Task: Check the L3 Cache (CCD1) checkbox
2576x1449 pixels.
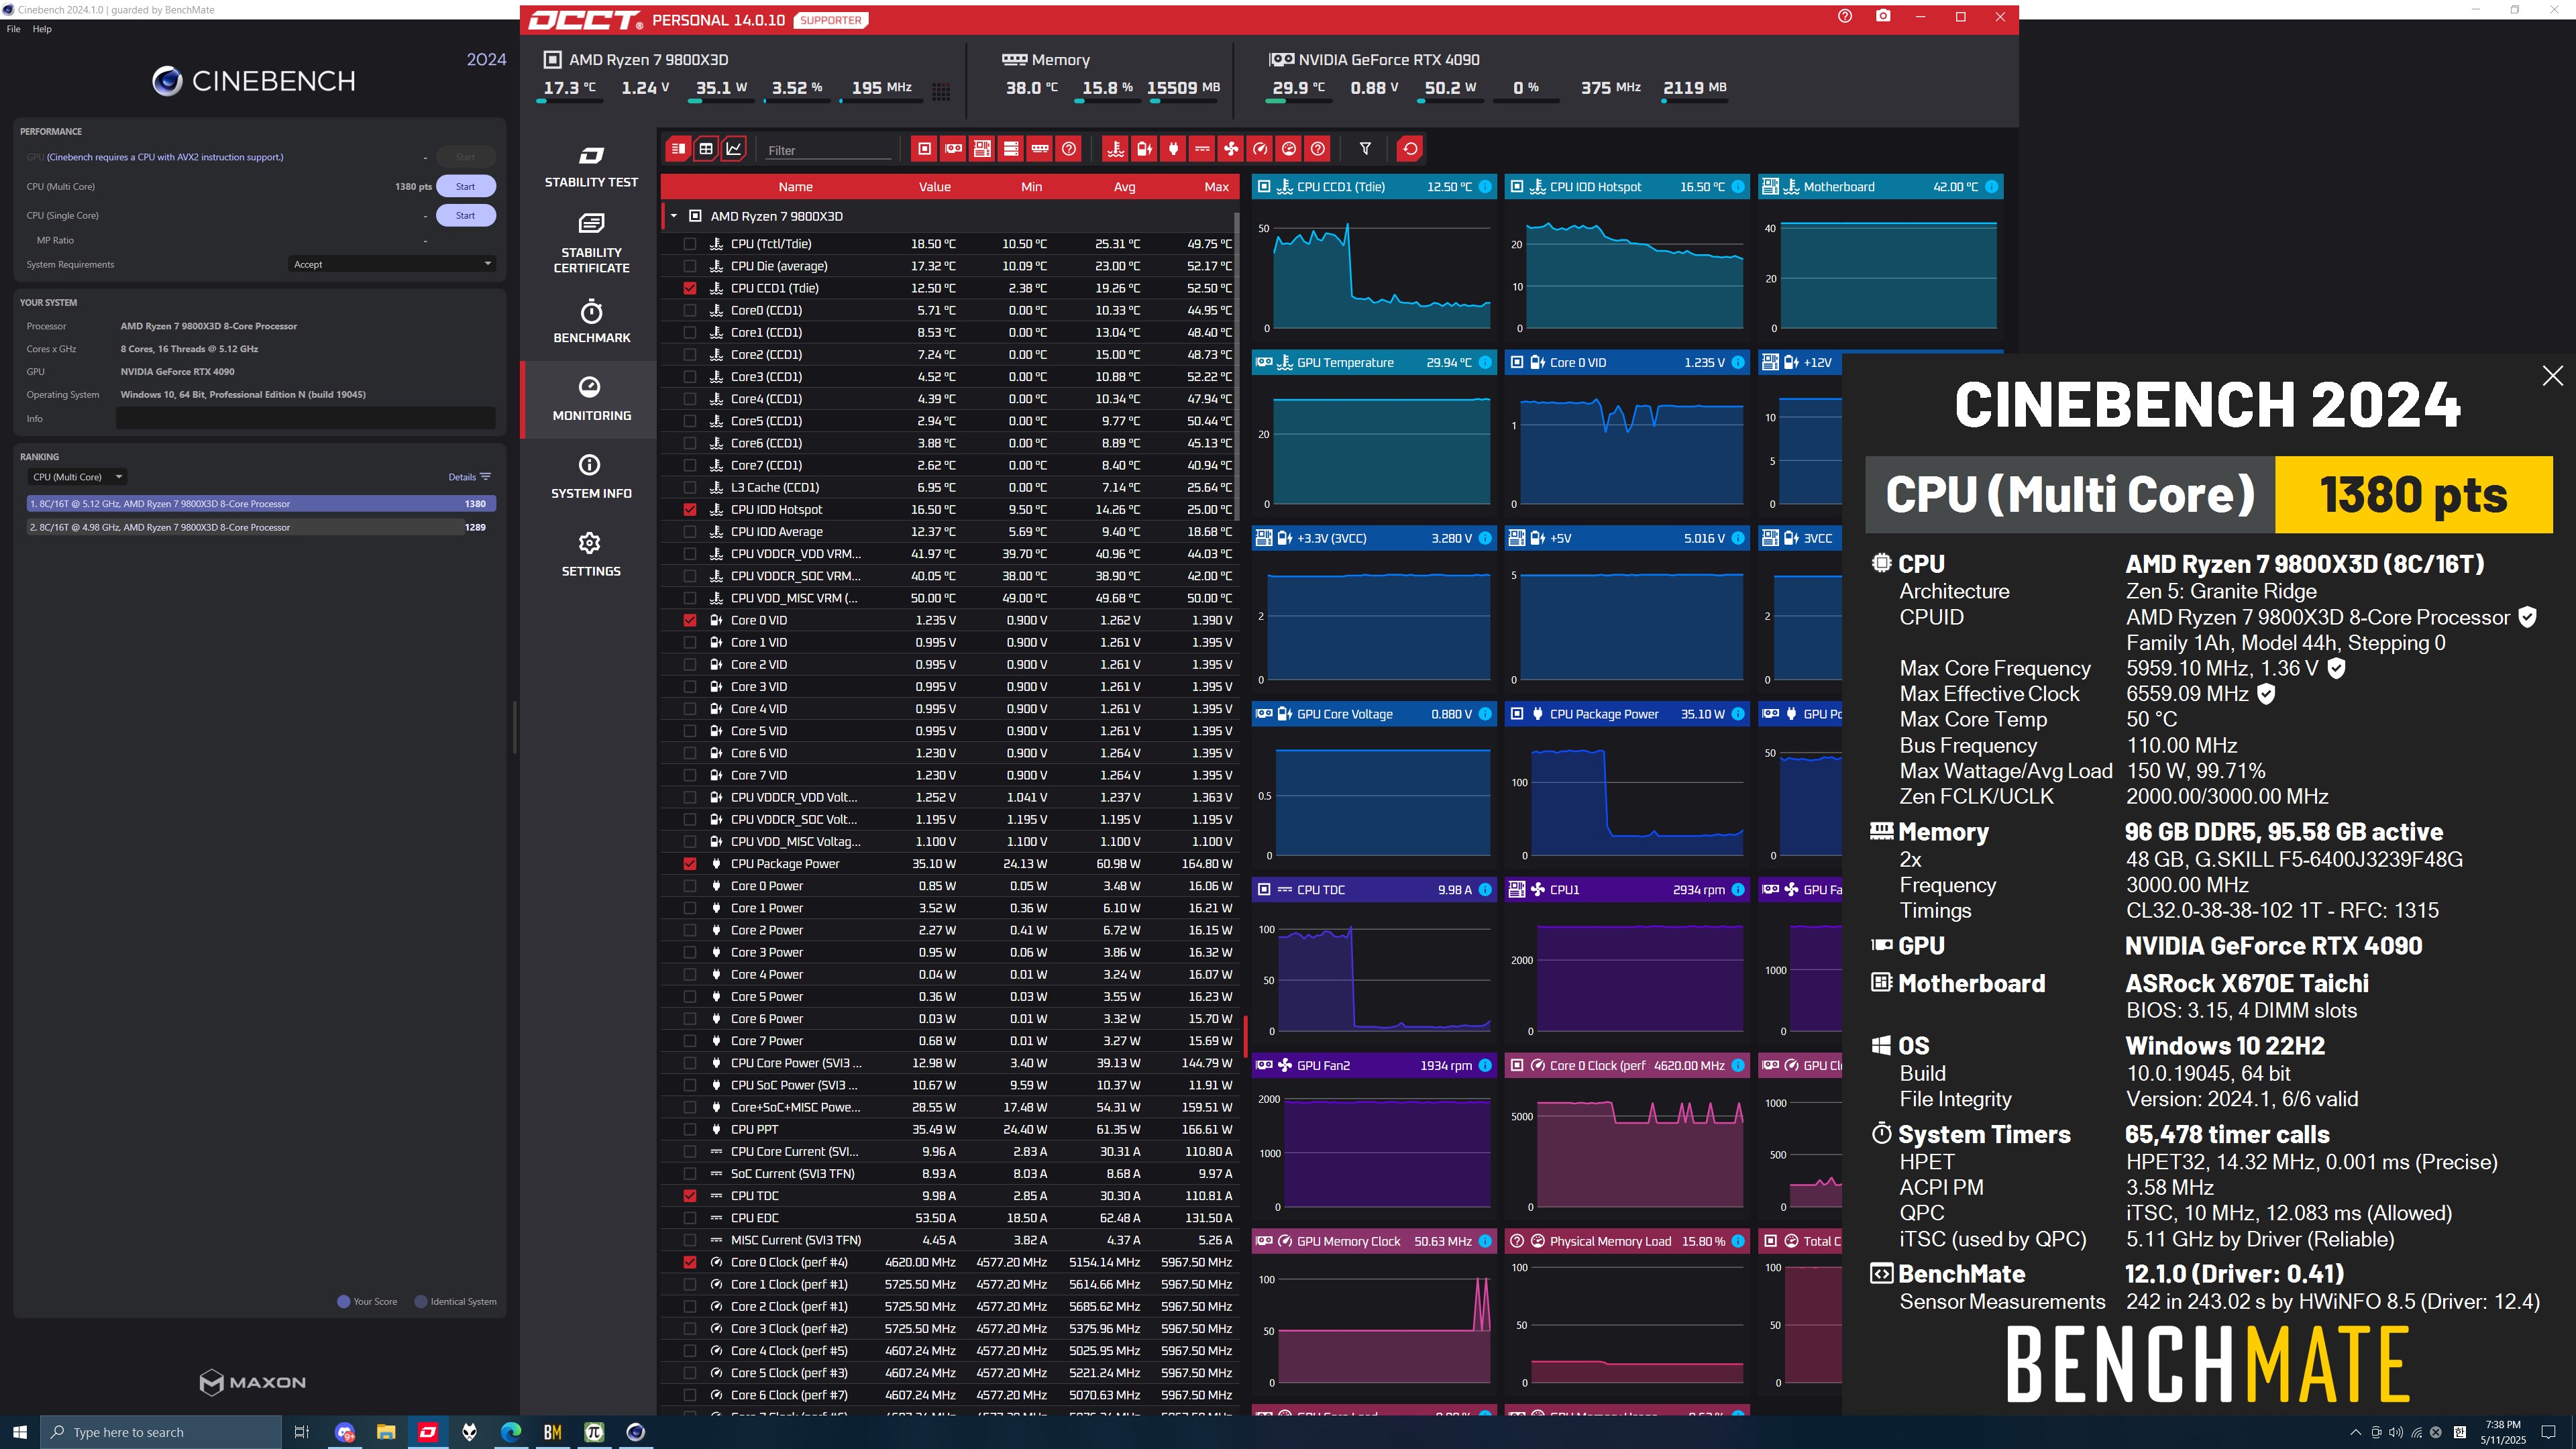Action: 690,488
